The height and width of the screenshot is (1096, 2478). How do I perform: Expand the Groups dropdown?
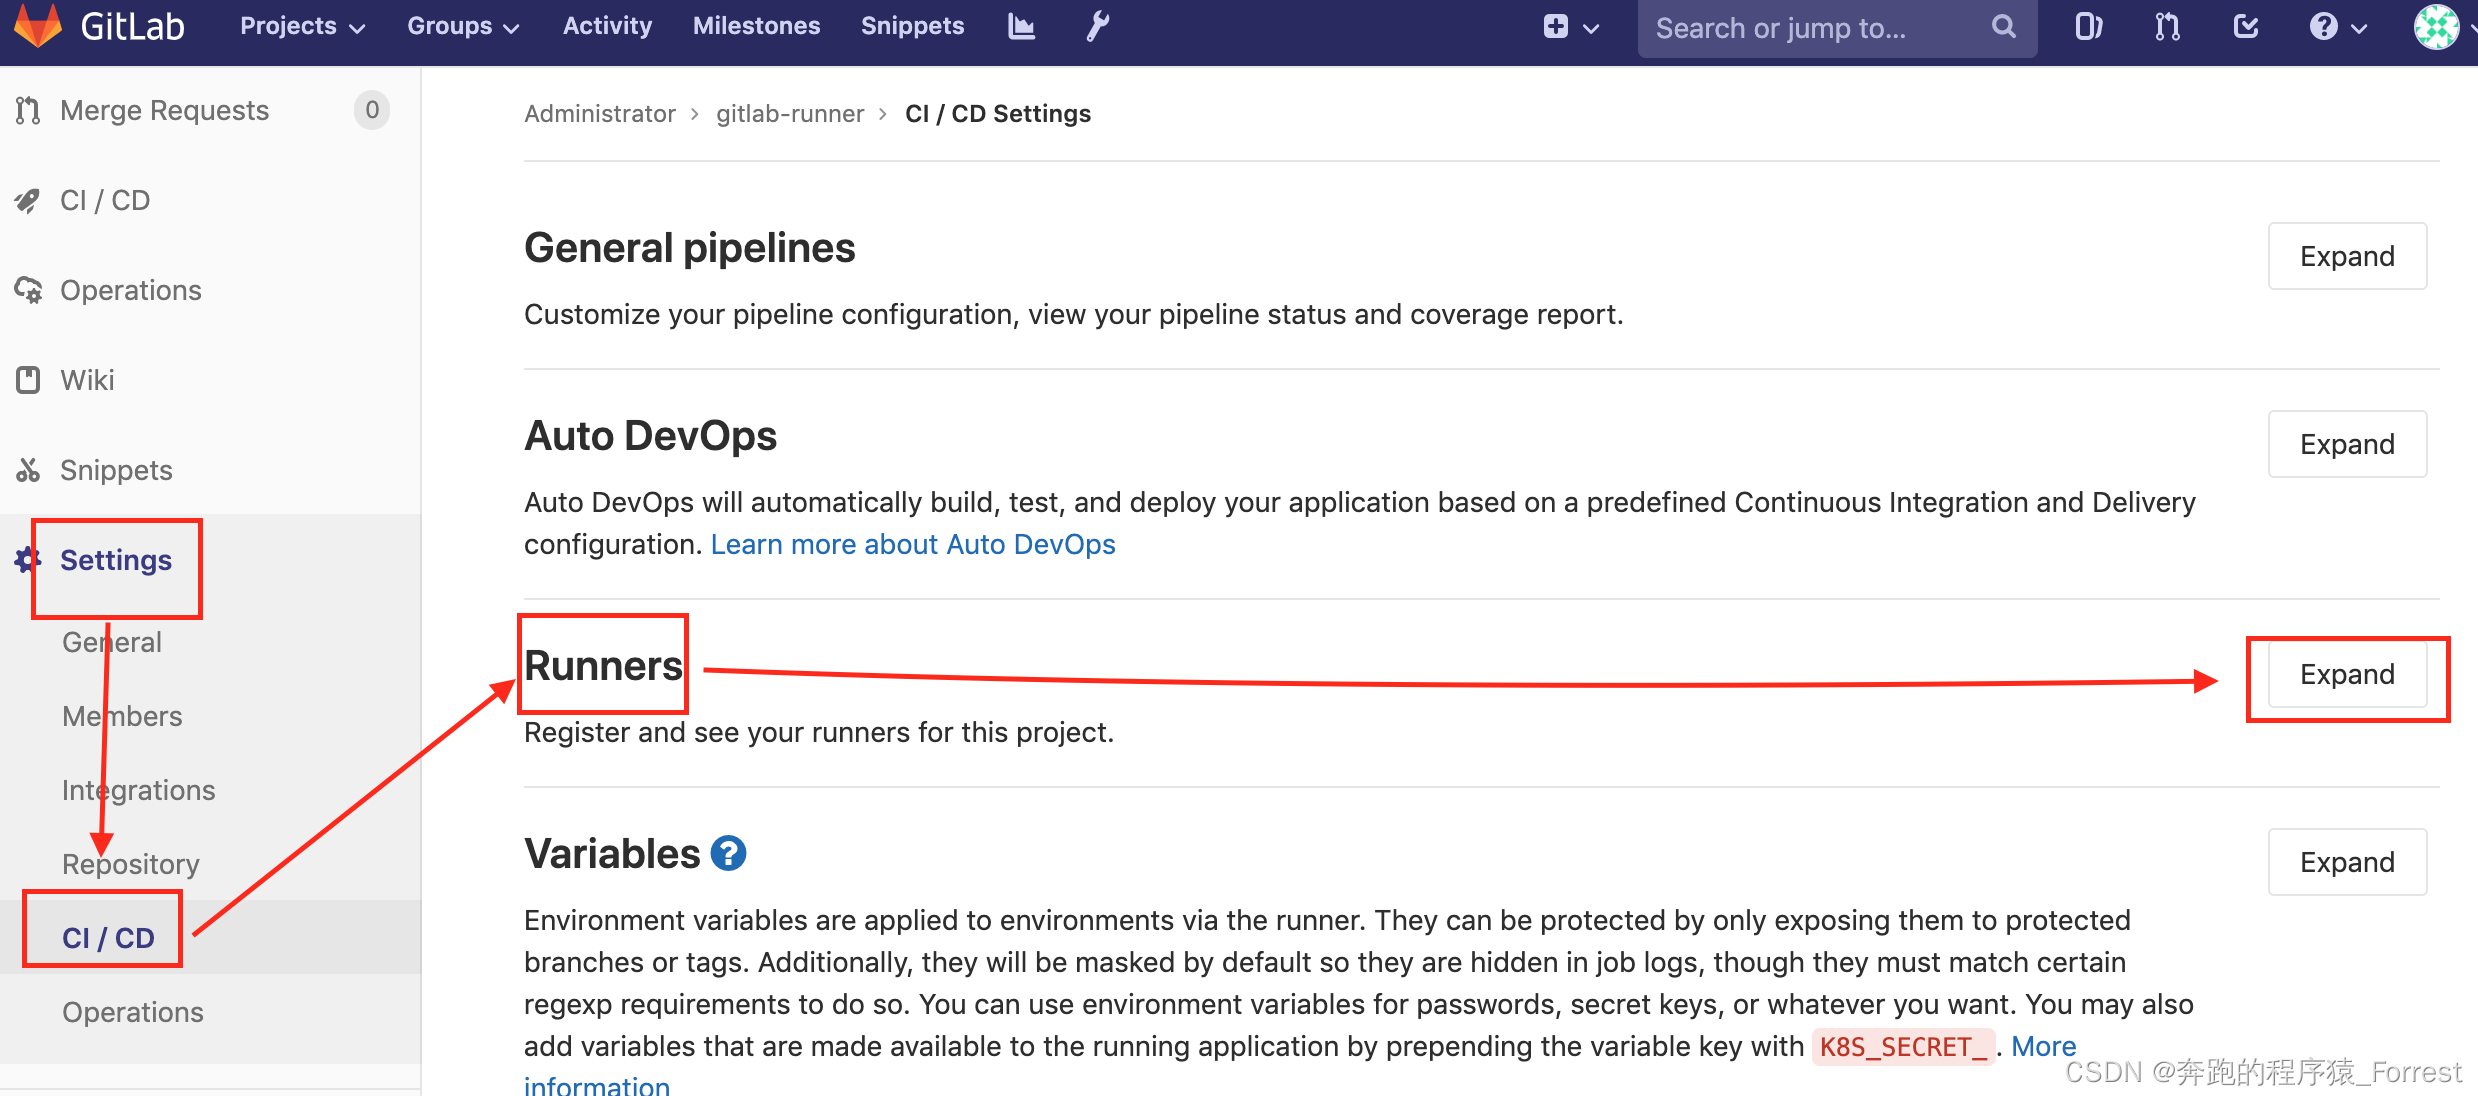pyautogui.click(x=461, y=26)
